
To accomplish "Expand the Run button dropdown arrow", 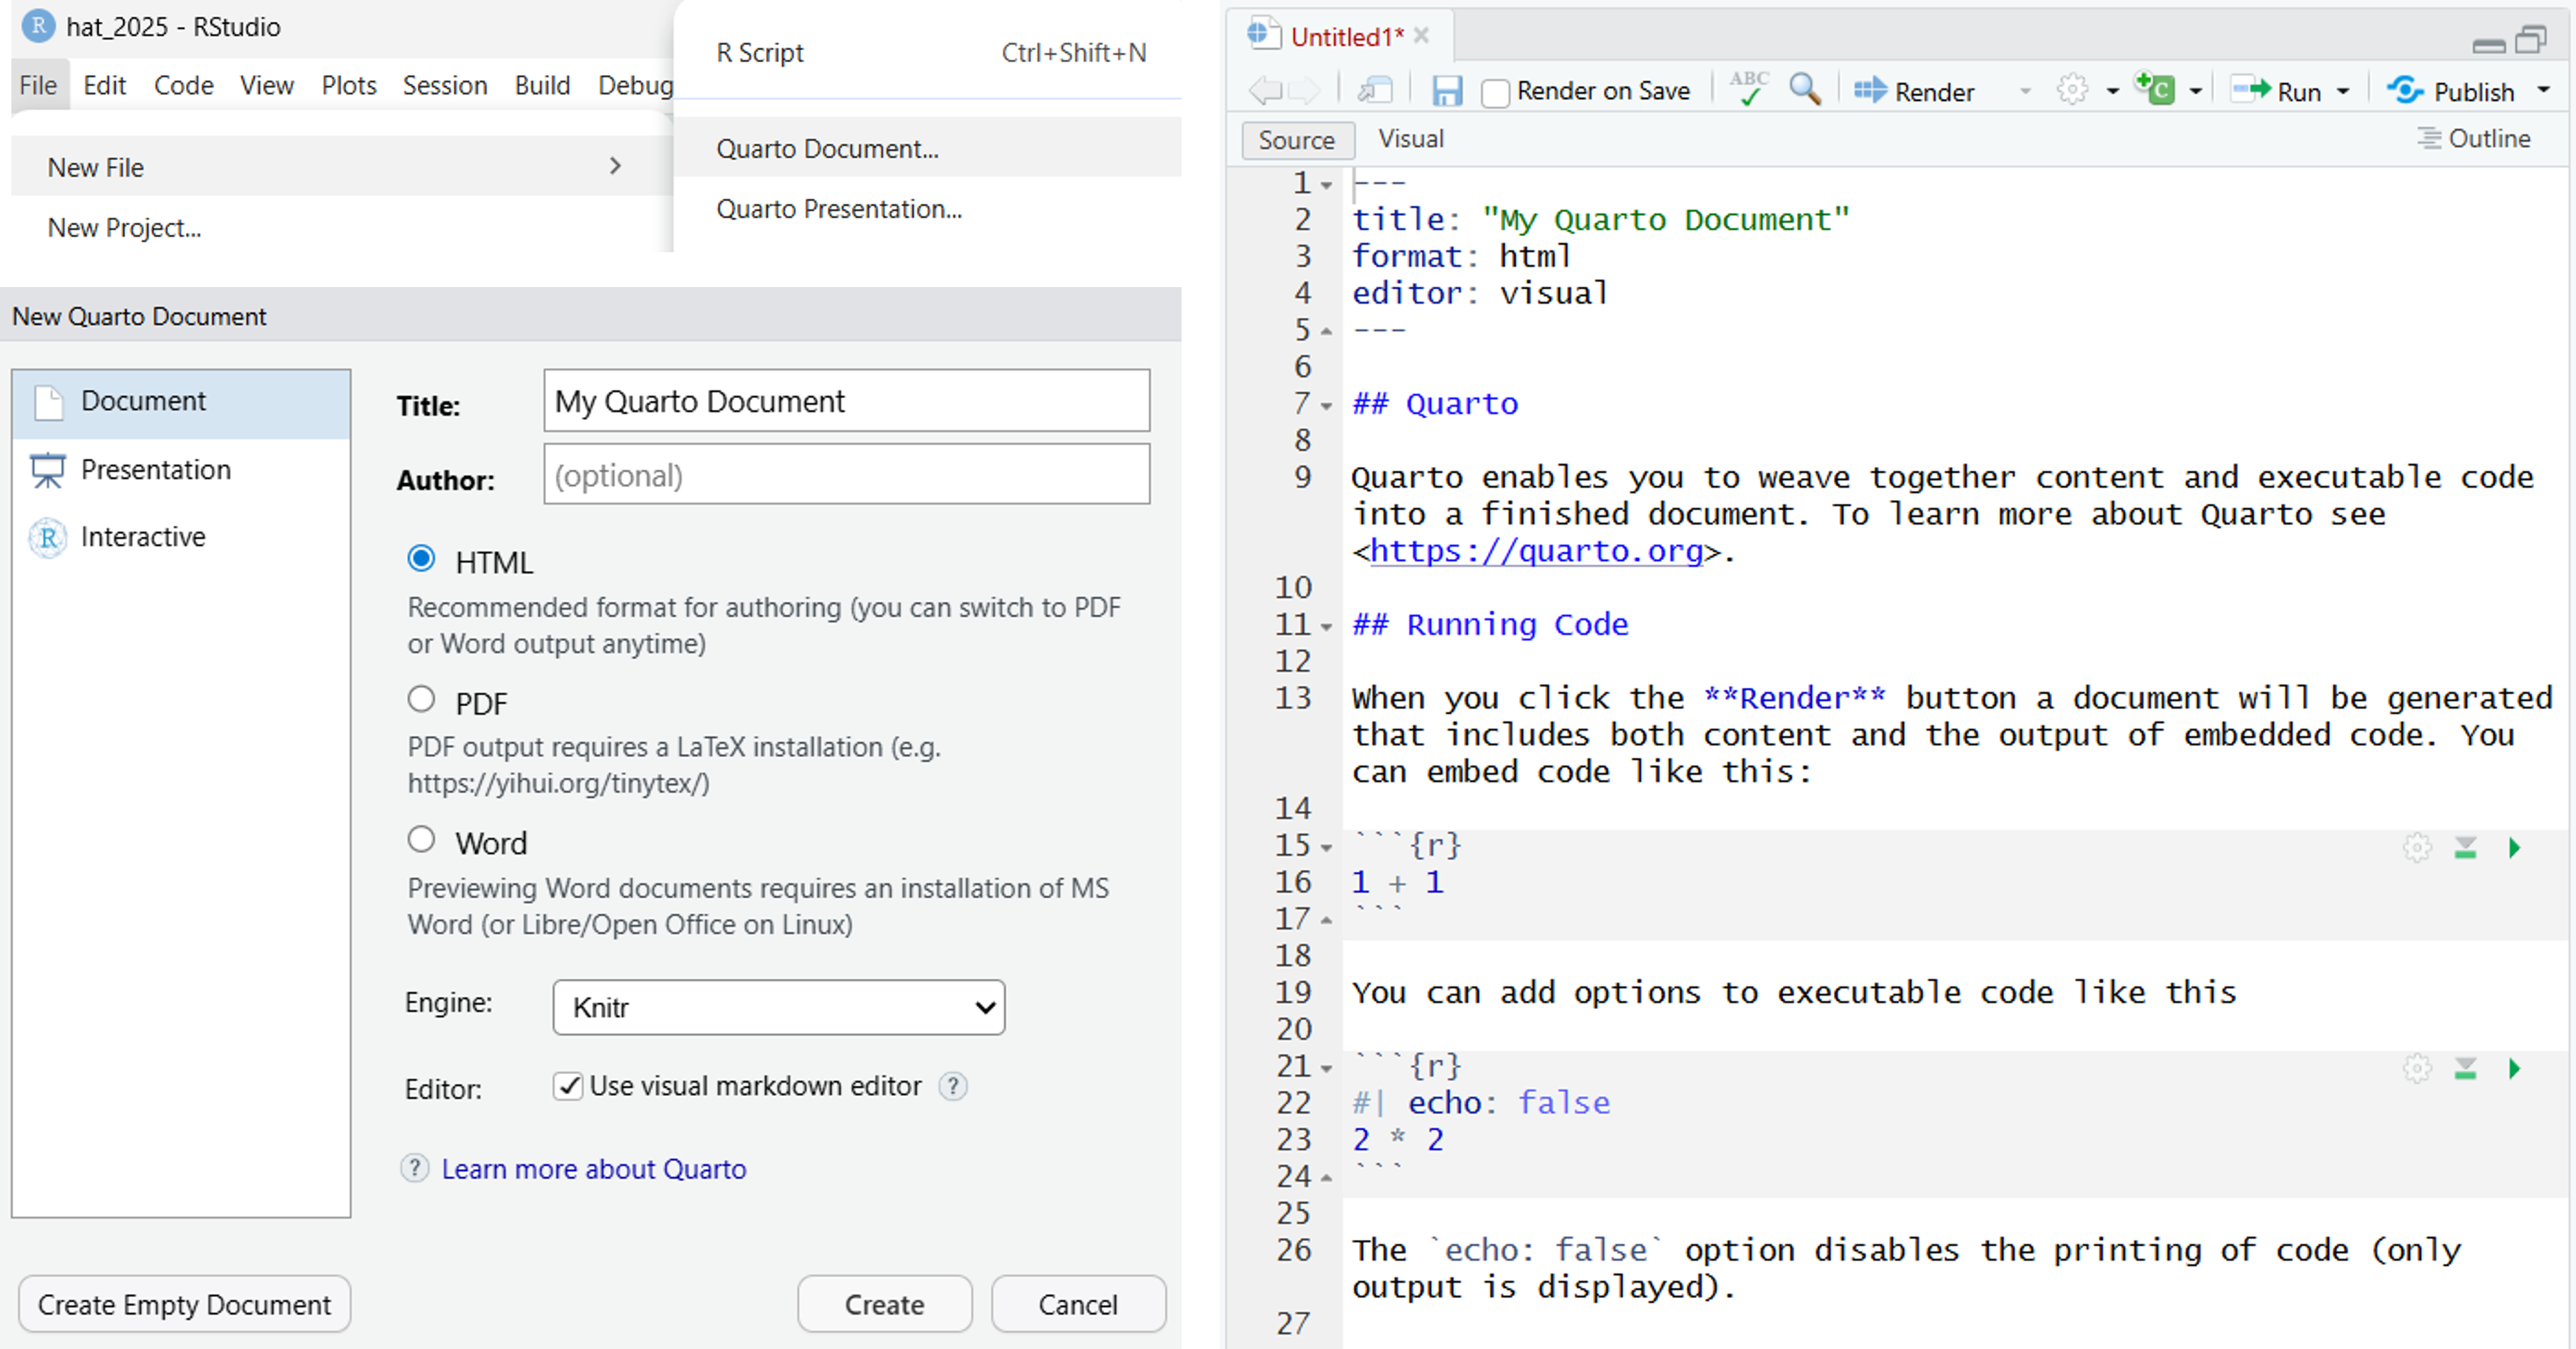I will point(2343,92).
